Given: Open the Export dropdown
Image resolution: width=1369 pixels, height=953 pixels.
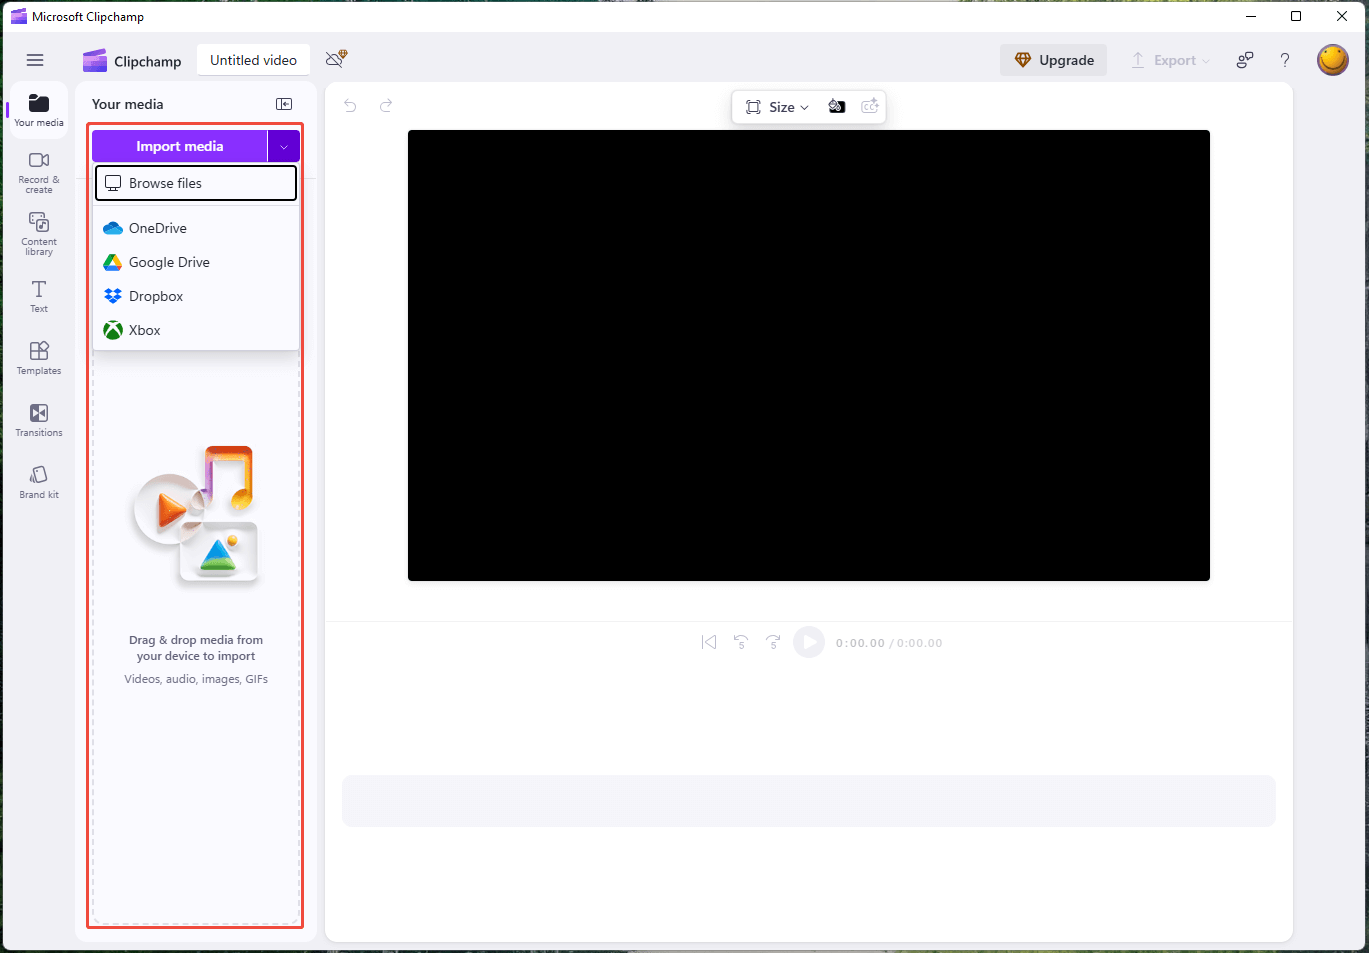Looking at the screenshot, I should 1169,60.
